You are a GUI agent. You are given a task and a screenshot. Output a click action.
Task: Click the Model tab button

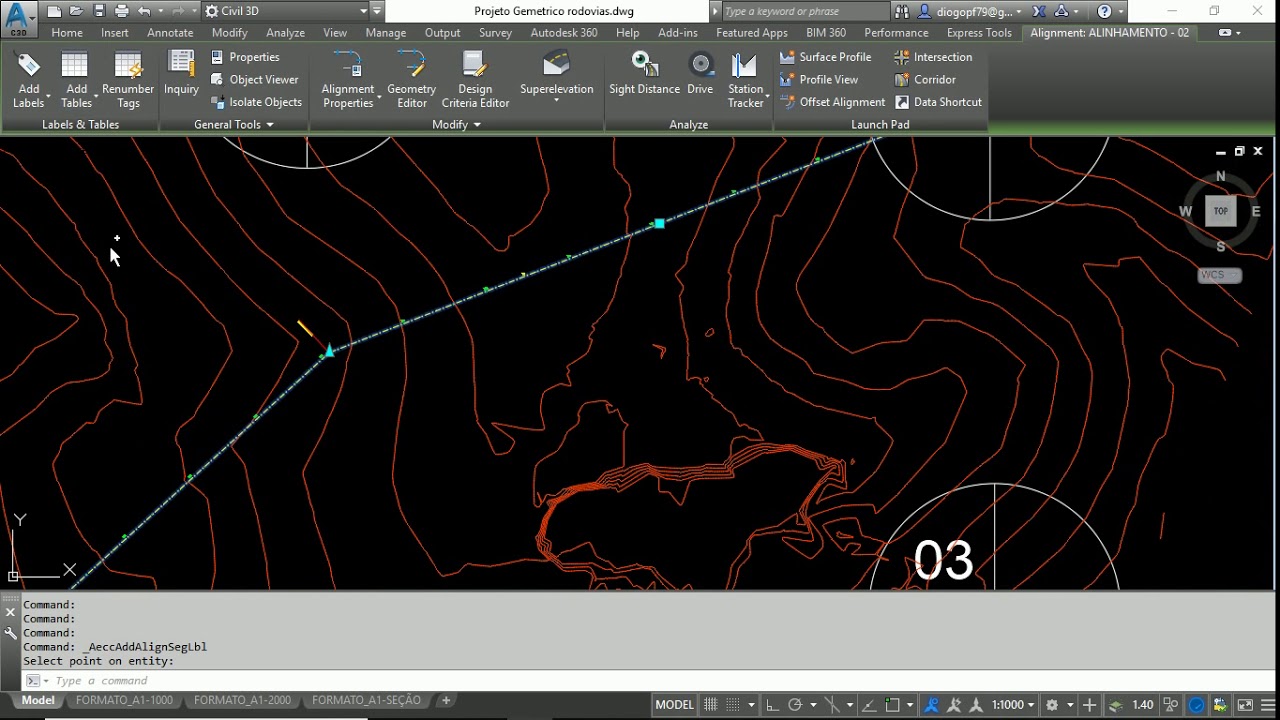(x=38, y=700)
